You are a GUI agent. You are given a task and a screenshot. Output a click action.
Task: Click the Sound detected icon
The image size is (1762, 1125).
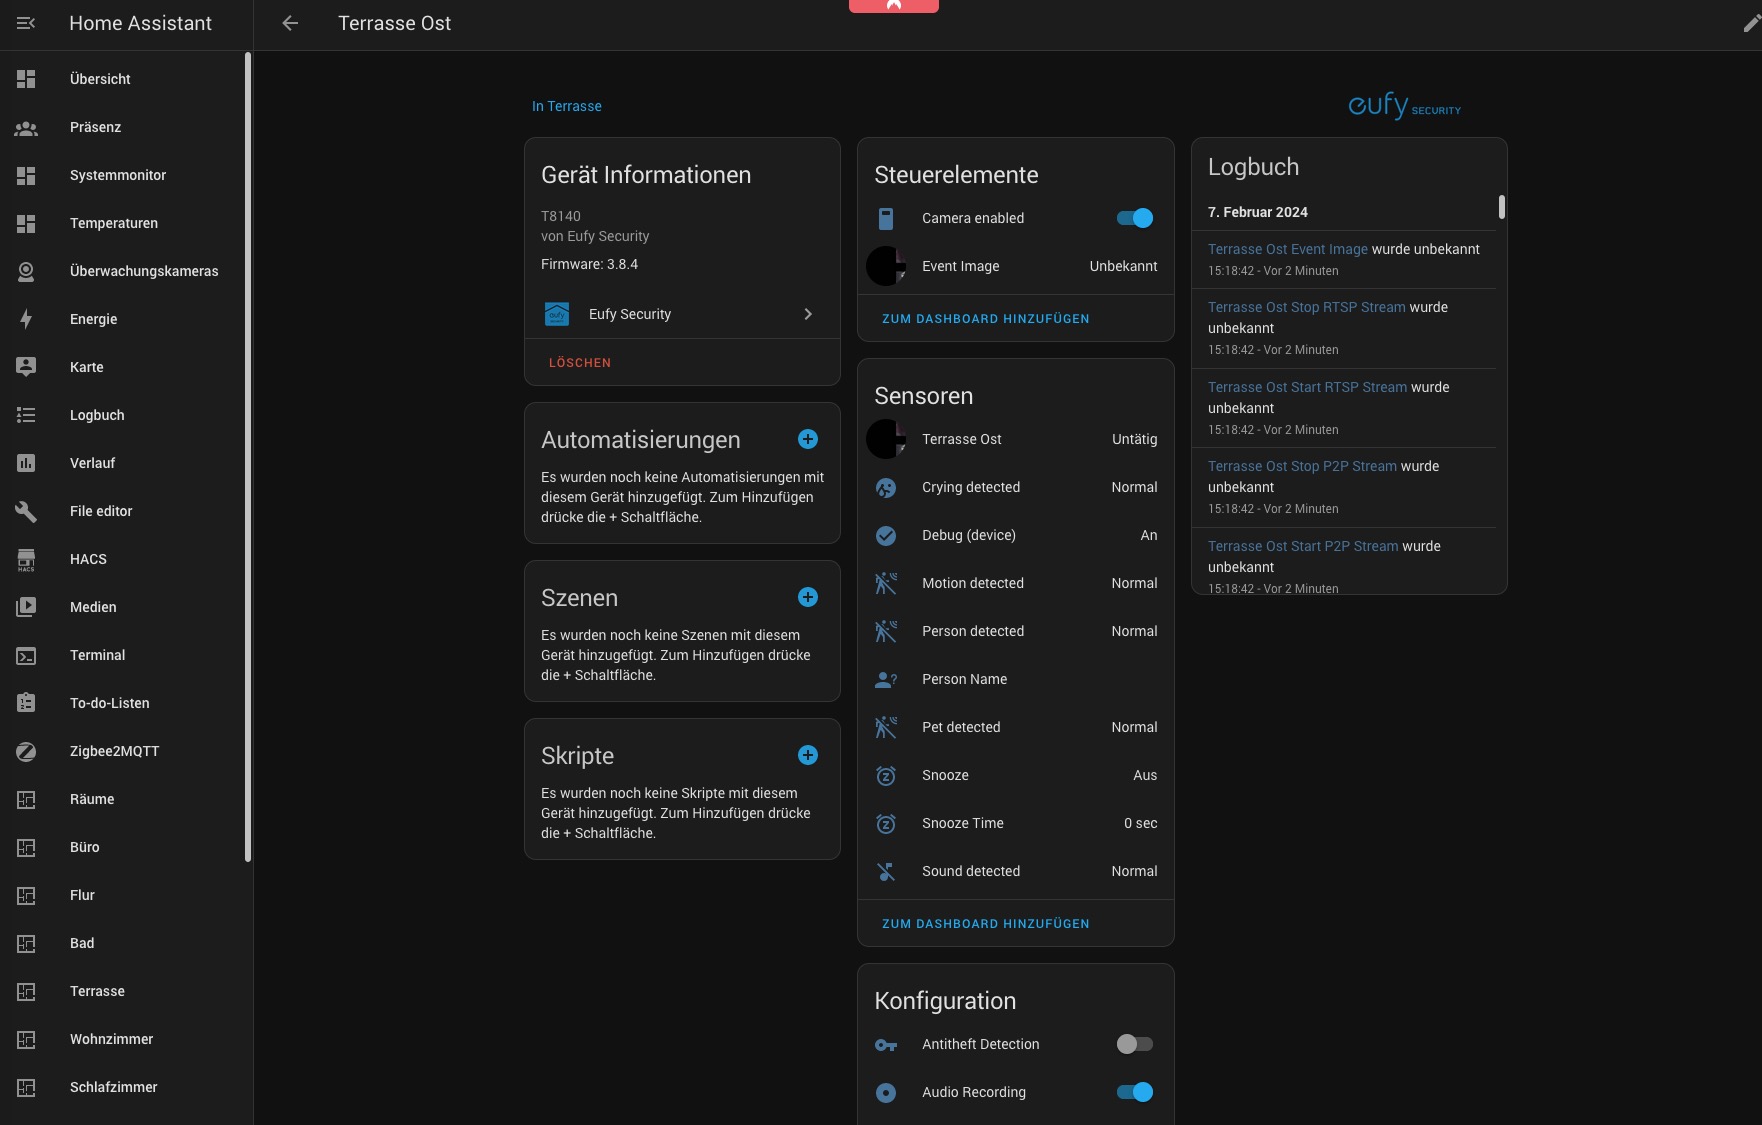tap(886, 871)
